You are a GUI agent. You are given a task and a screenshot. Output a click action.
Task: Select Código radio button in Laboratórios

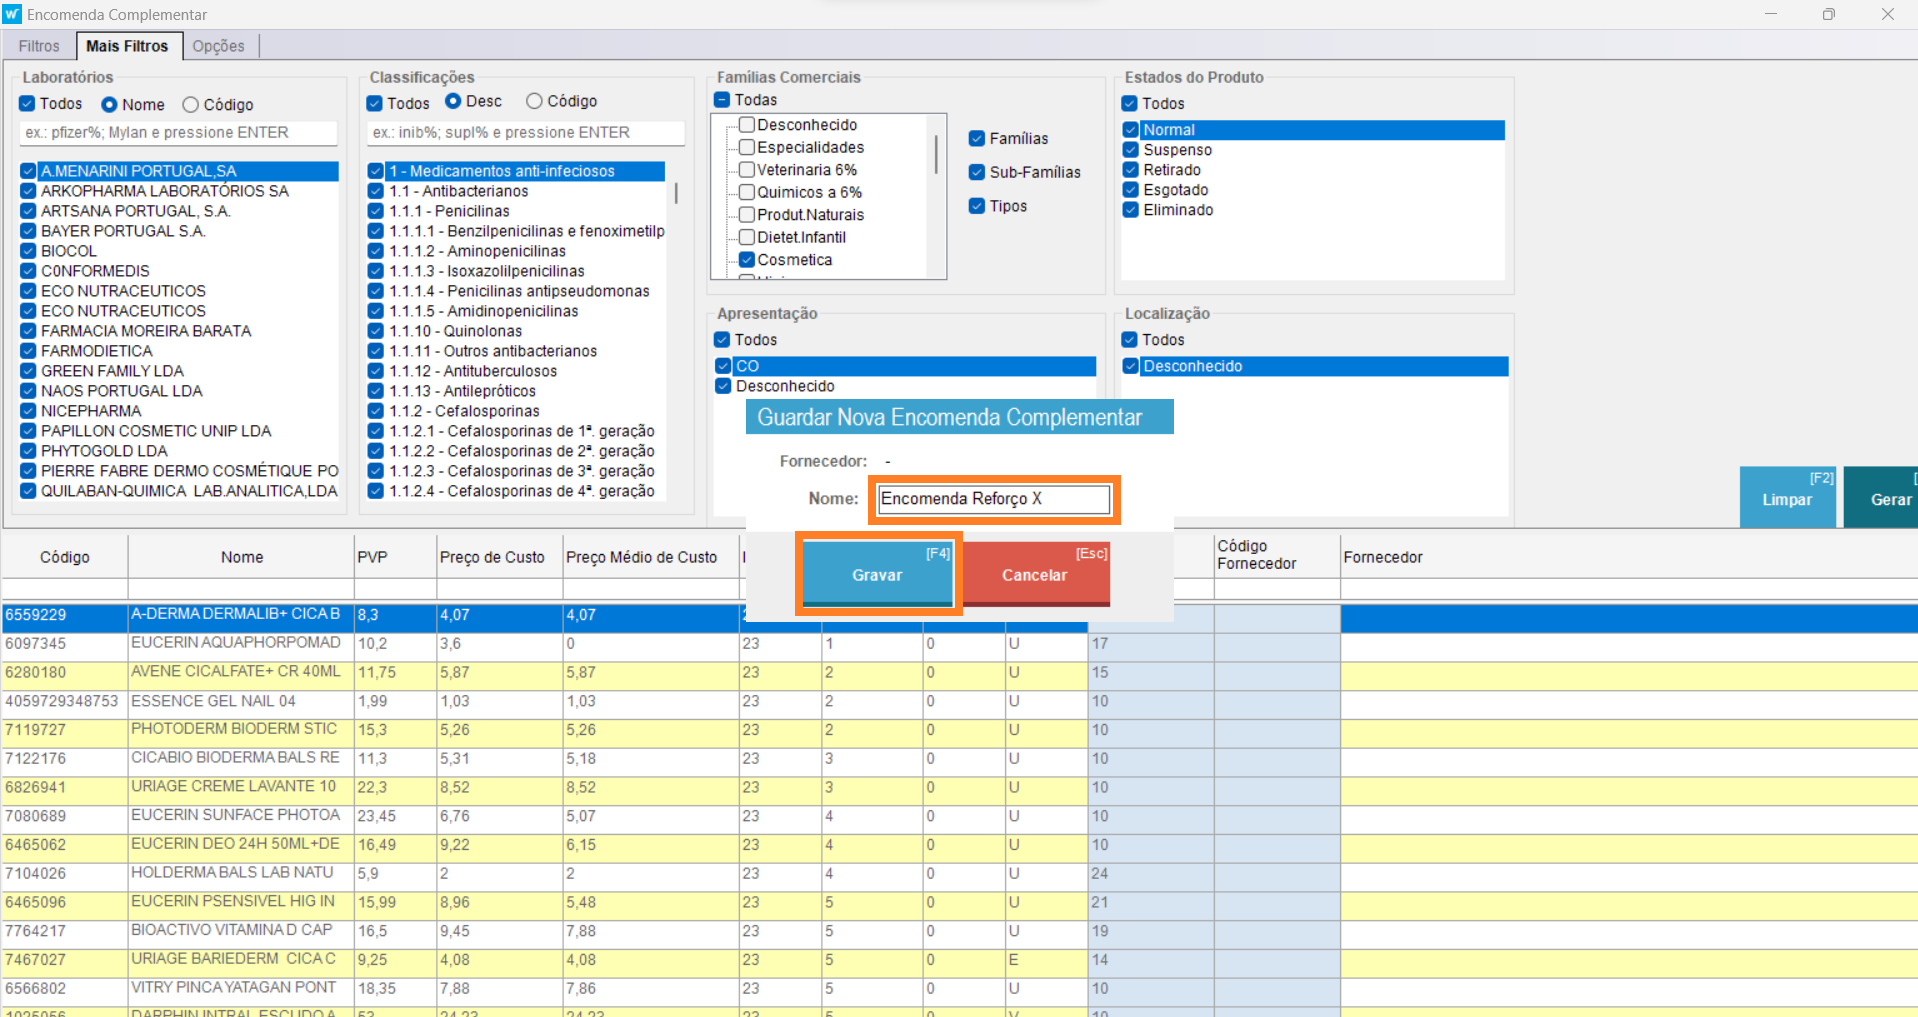pos(191,105)
